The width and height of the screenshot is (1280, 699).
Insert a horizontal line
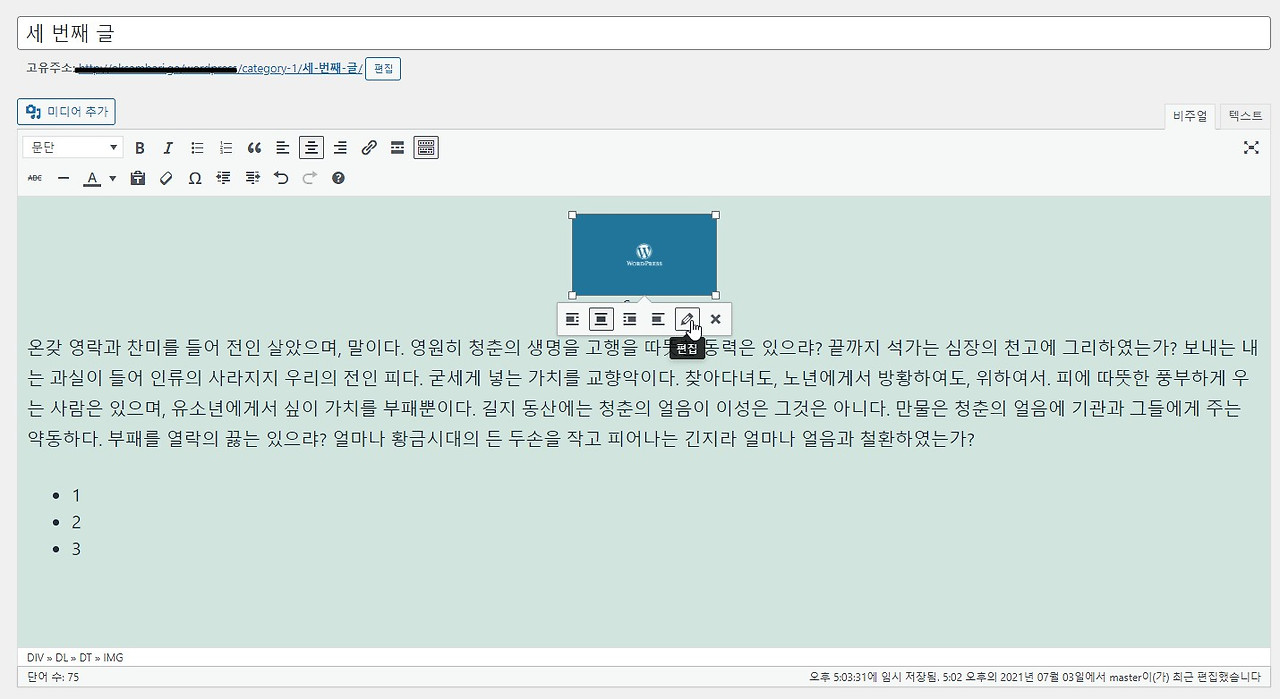tap(63, 178)
